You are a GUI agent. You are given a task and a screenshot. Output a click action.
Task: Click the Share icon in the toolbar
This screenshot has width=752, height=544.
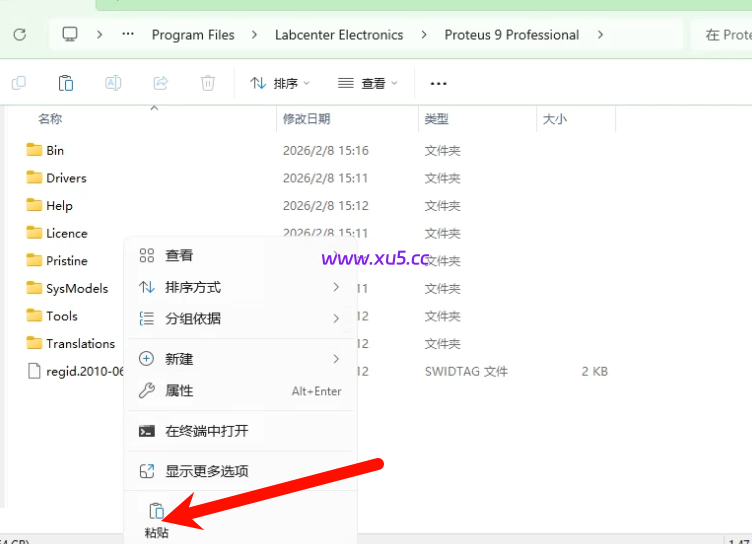(160, 83)
